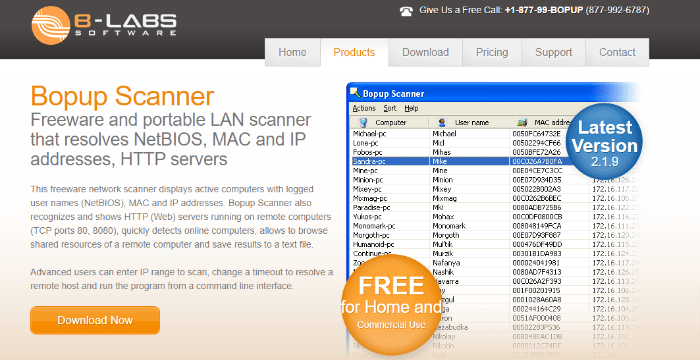Click the FREE for Home and Commercial badge
The width and height of the screenshot is (700, 360).
[391, 305]
